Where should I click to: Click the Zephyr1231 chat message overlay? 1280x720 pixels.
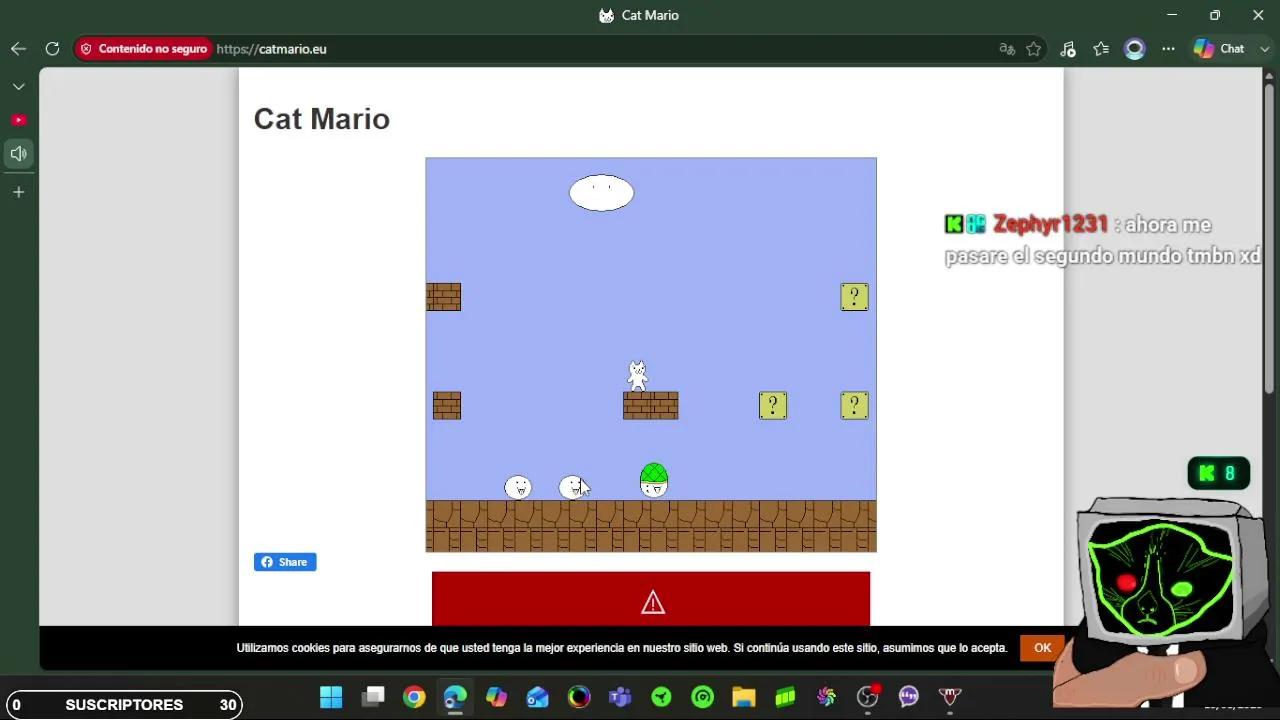1103,240
